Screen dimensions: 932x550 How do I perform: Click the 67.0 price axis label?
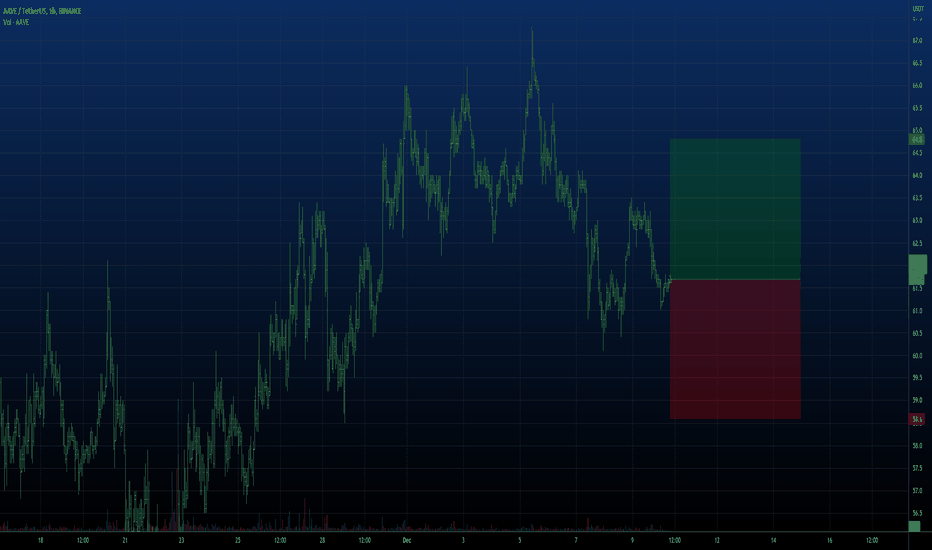(917, 40)
